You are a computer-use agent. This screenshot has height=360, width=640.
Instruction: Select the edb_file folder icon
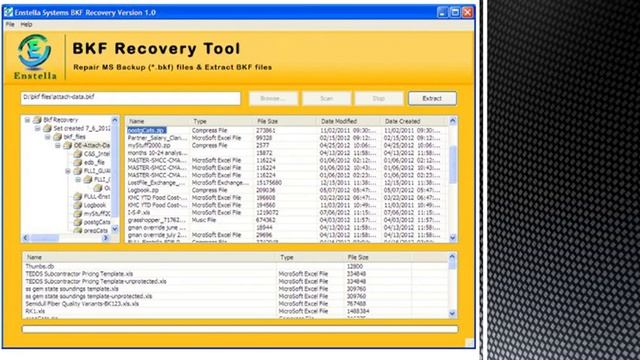[x=78, y=162]
